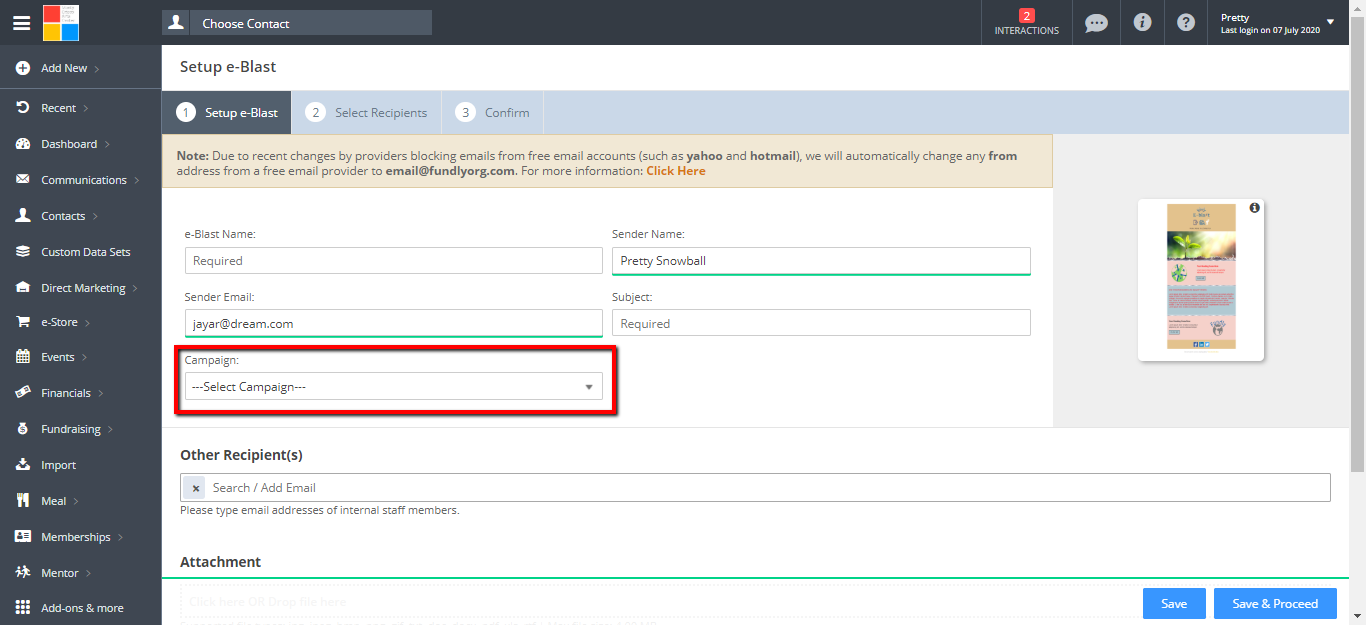The width and height of the screenshot is (1366, 625).
Task: Click the e-Blast Name input field
Action: pos(393,261)
